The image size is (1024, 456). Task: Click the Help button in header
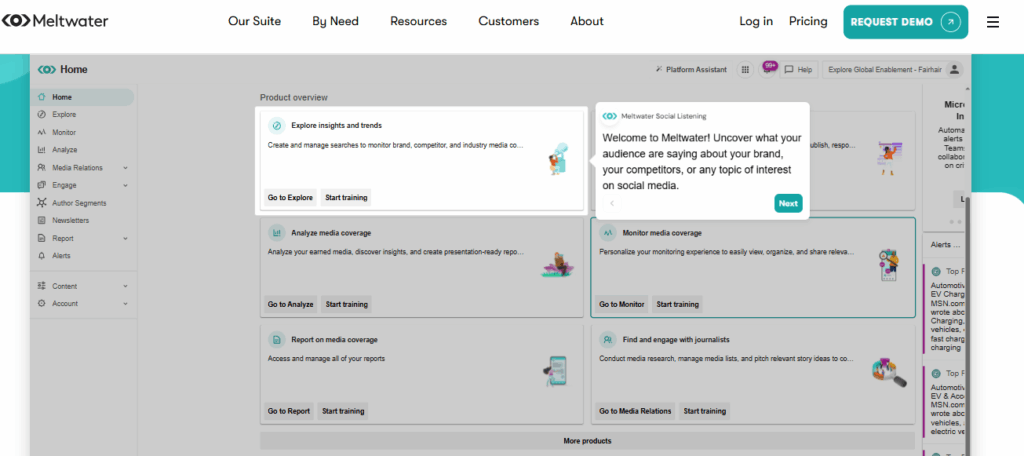[x=799, y=70]
